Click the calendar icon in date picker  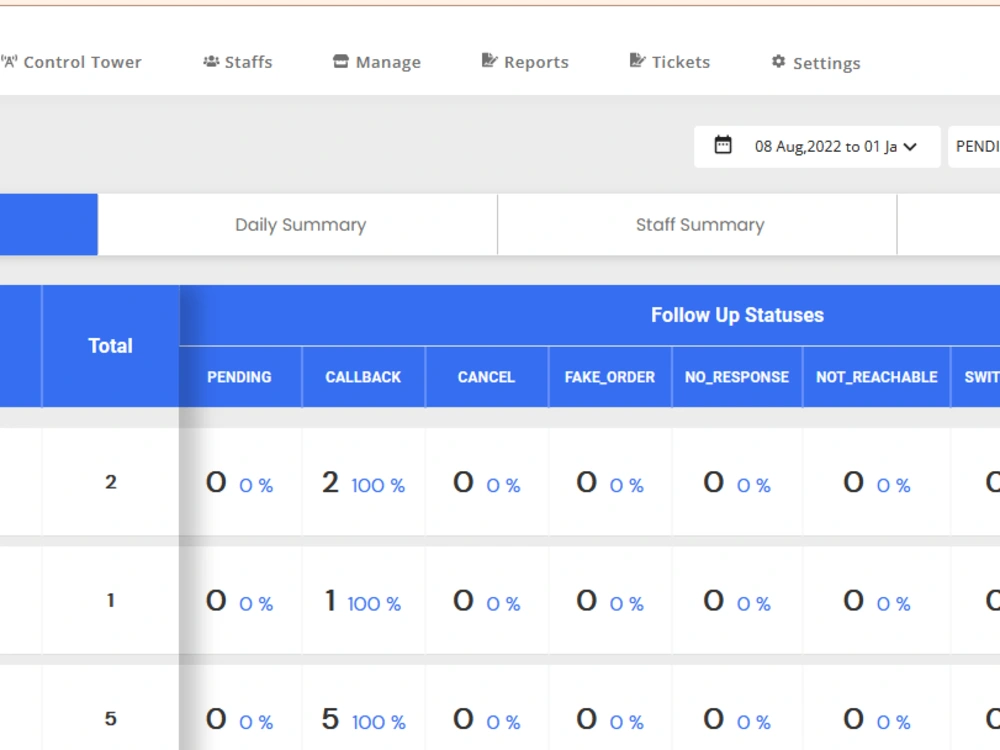pyautogui.click(x=723, y=145)
